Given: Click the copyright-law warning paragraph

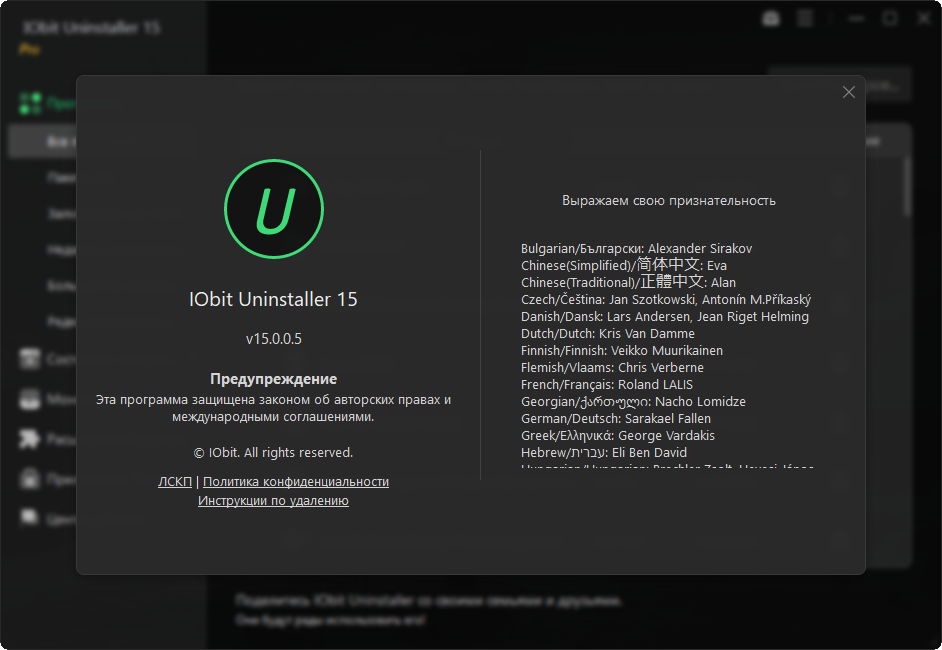Looking at the screenshot, I should pos(273,408).
